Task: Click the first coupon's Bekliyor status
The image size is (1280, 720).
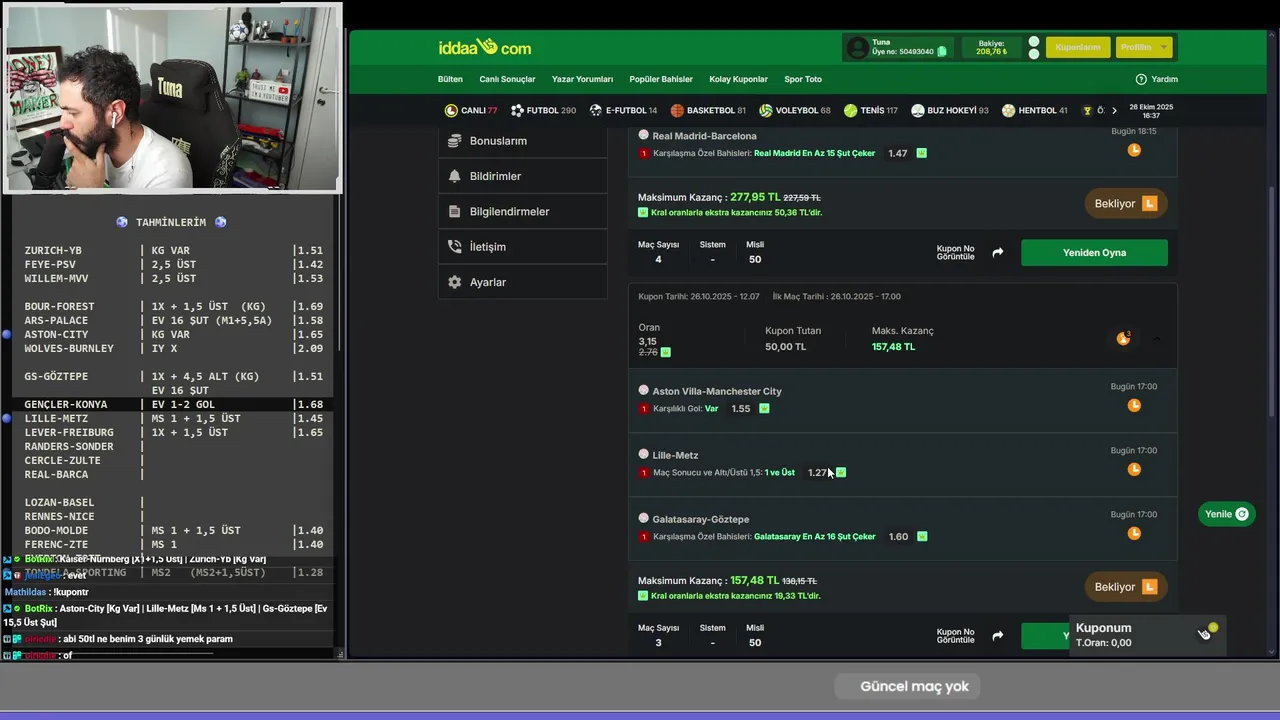Action: [x=1125, y=204]
